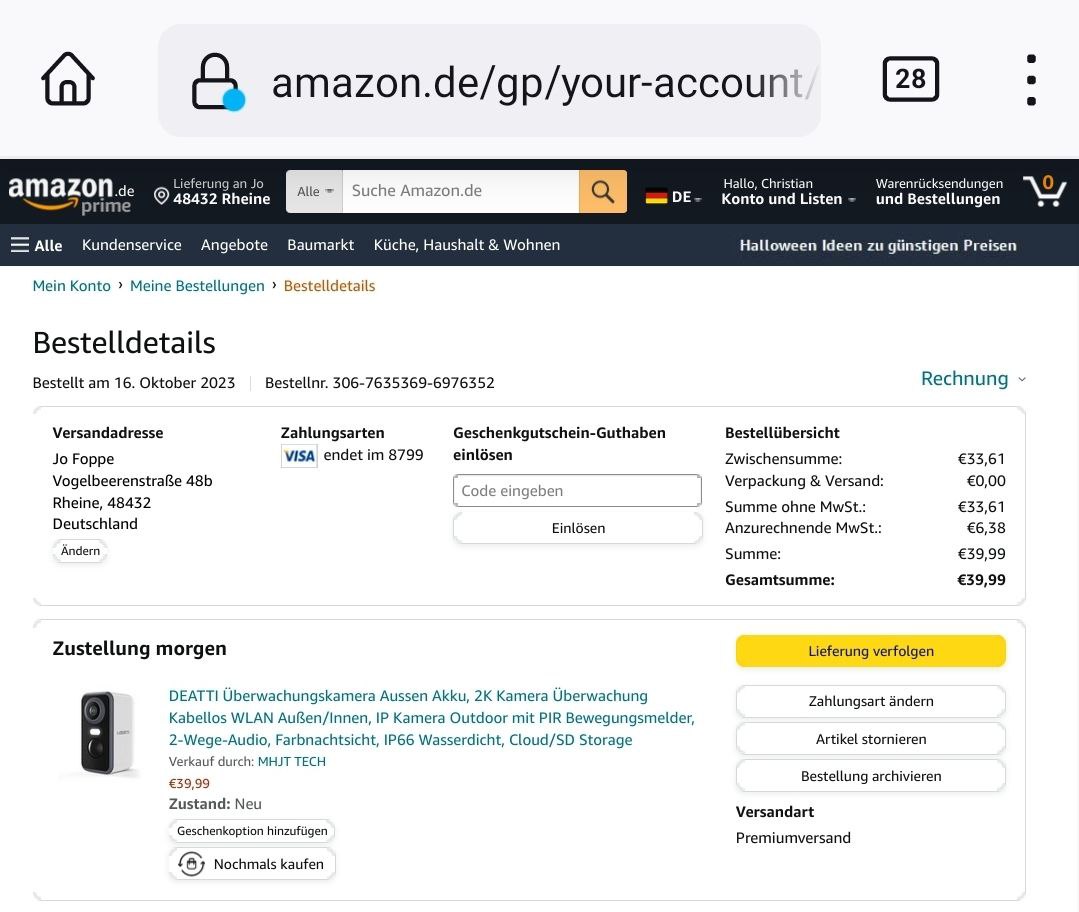Tap the browser home icon

click(67, 80)
